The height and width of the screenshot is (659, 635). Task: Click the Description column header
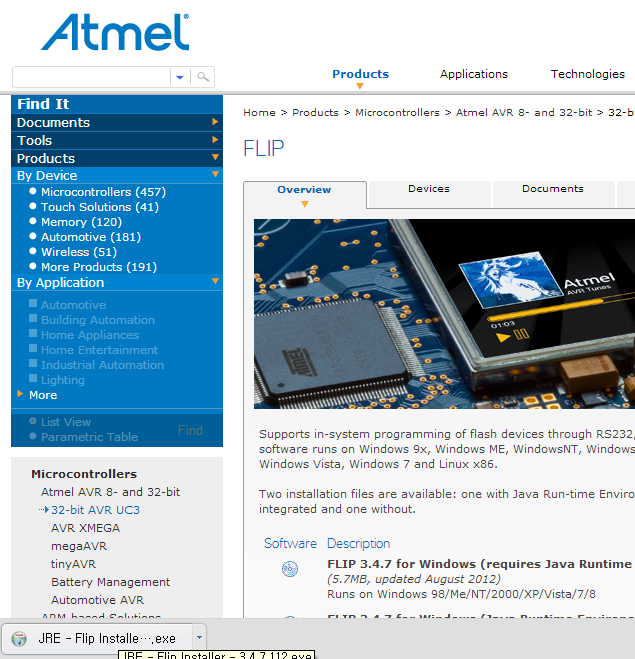pos(358,543)
